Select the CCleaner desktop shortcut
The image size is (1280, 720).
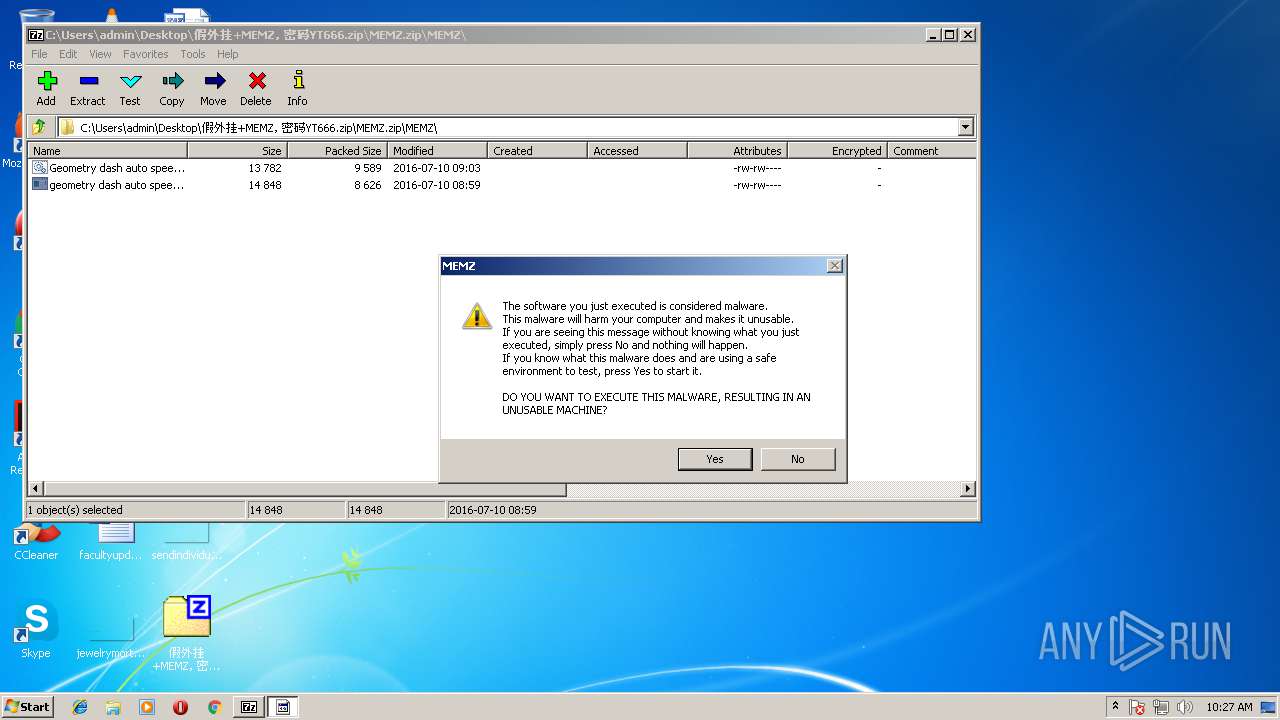(36, 543)
